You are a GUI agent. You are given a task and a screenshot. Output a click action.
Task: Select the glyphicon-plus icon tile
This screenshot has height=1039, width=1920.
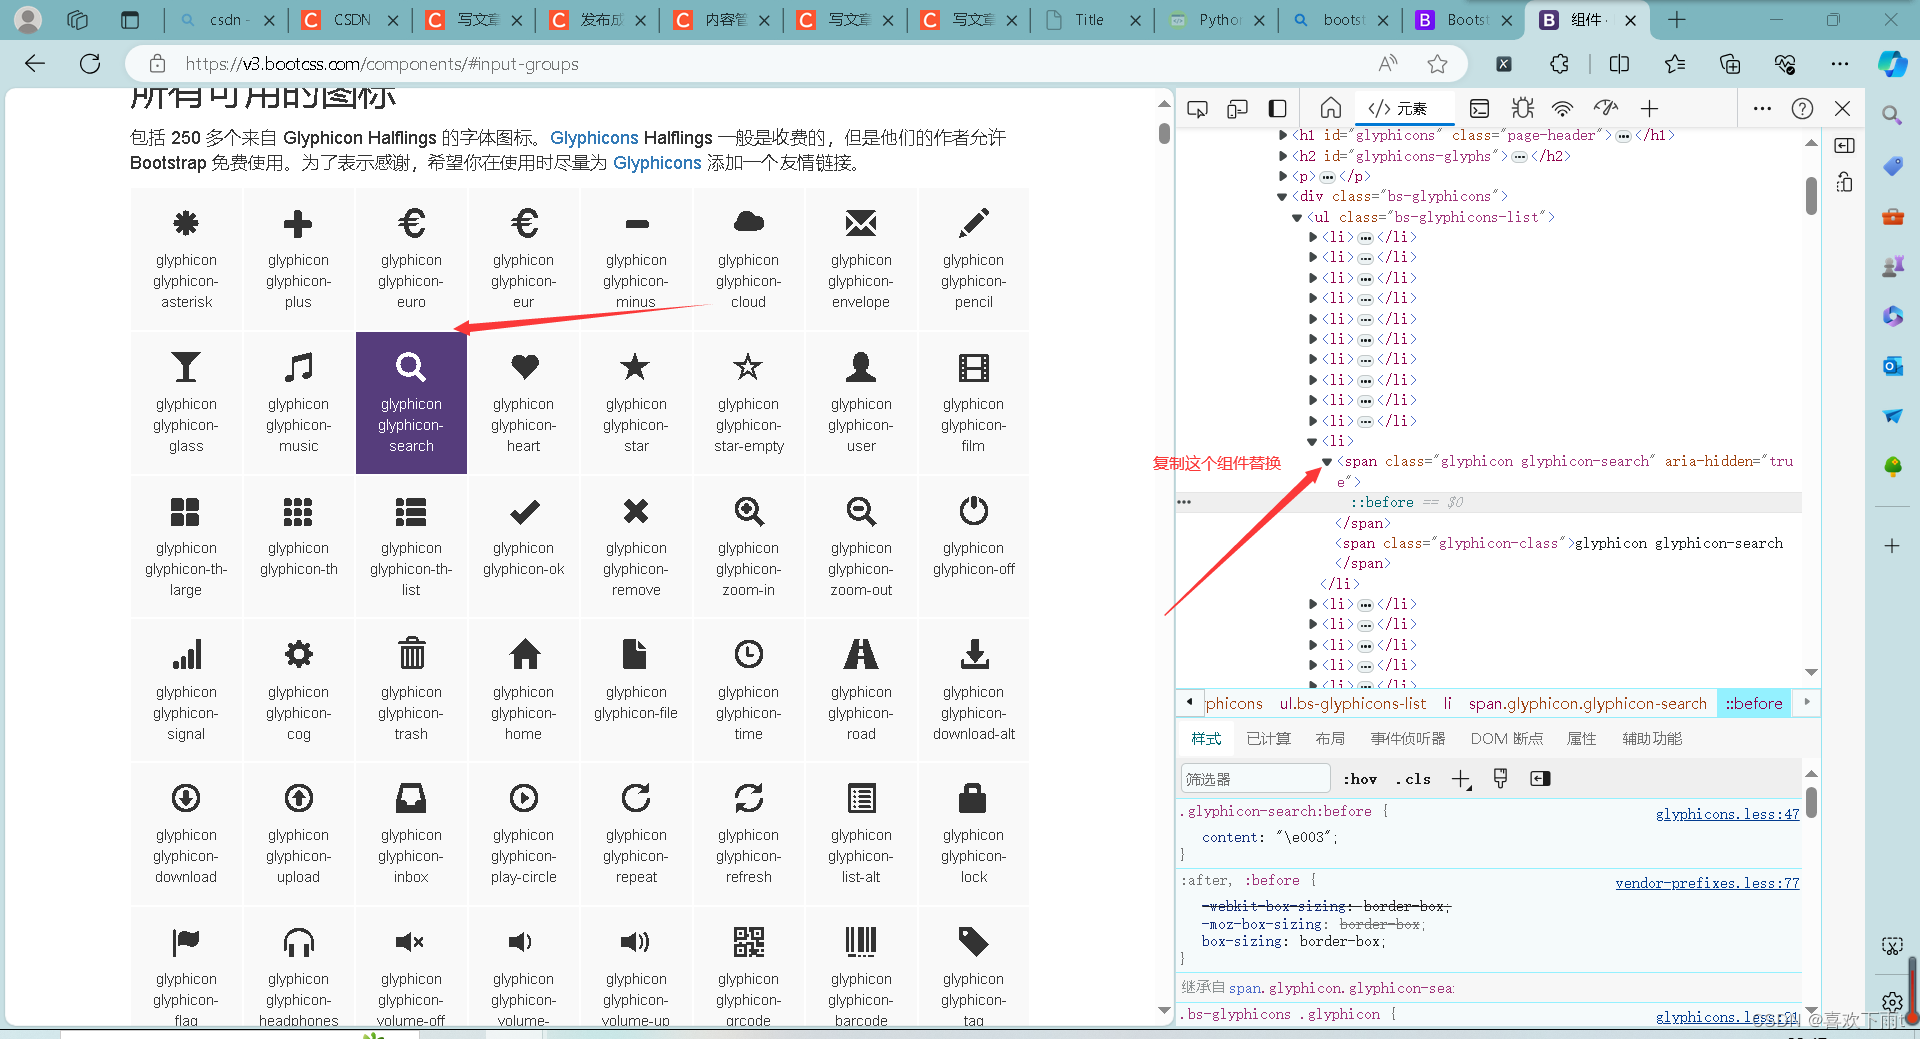[x=298, y=259]
